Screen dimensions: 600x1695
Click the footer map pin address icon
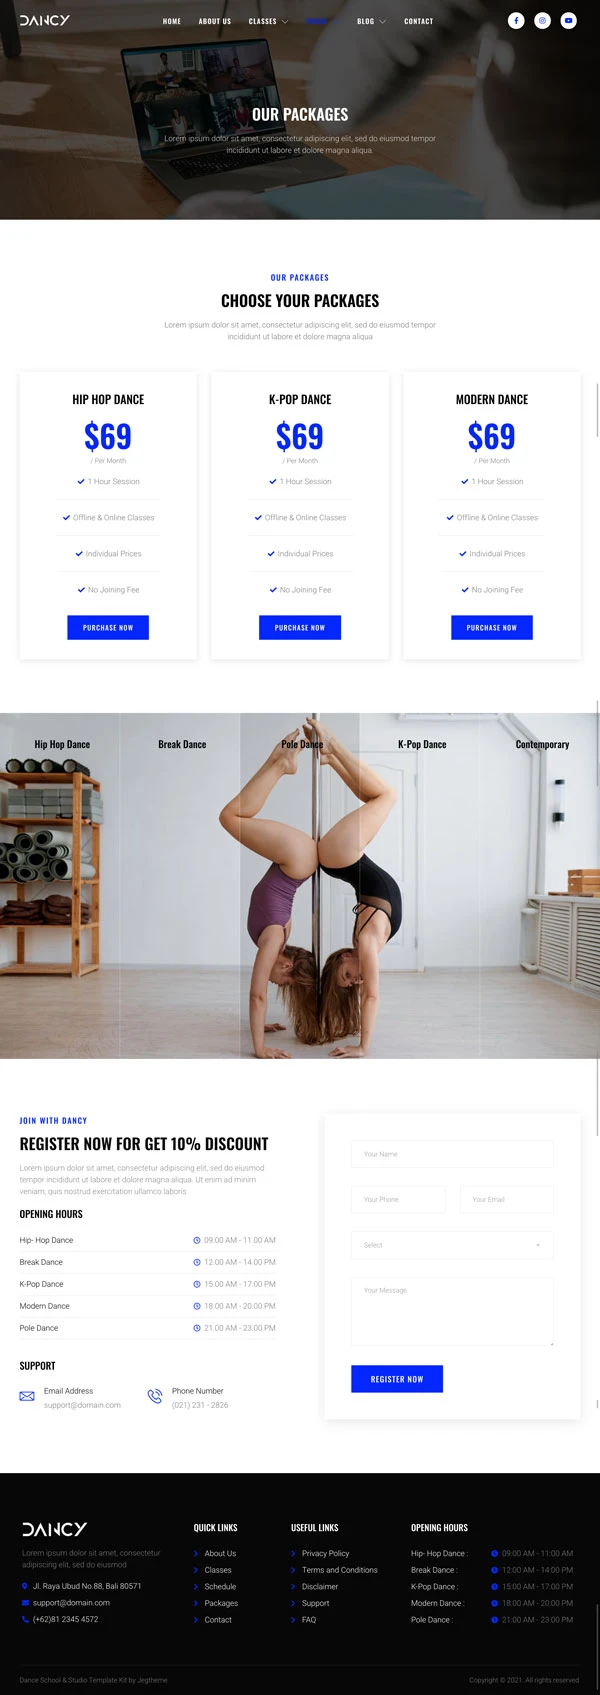(x=25, y=1586)
